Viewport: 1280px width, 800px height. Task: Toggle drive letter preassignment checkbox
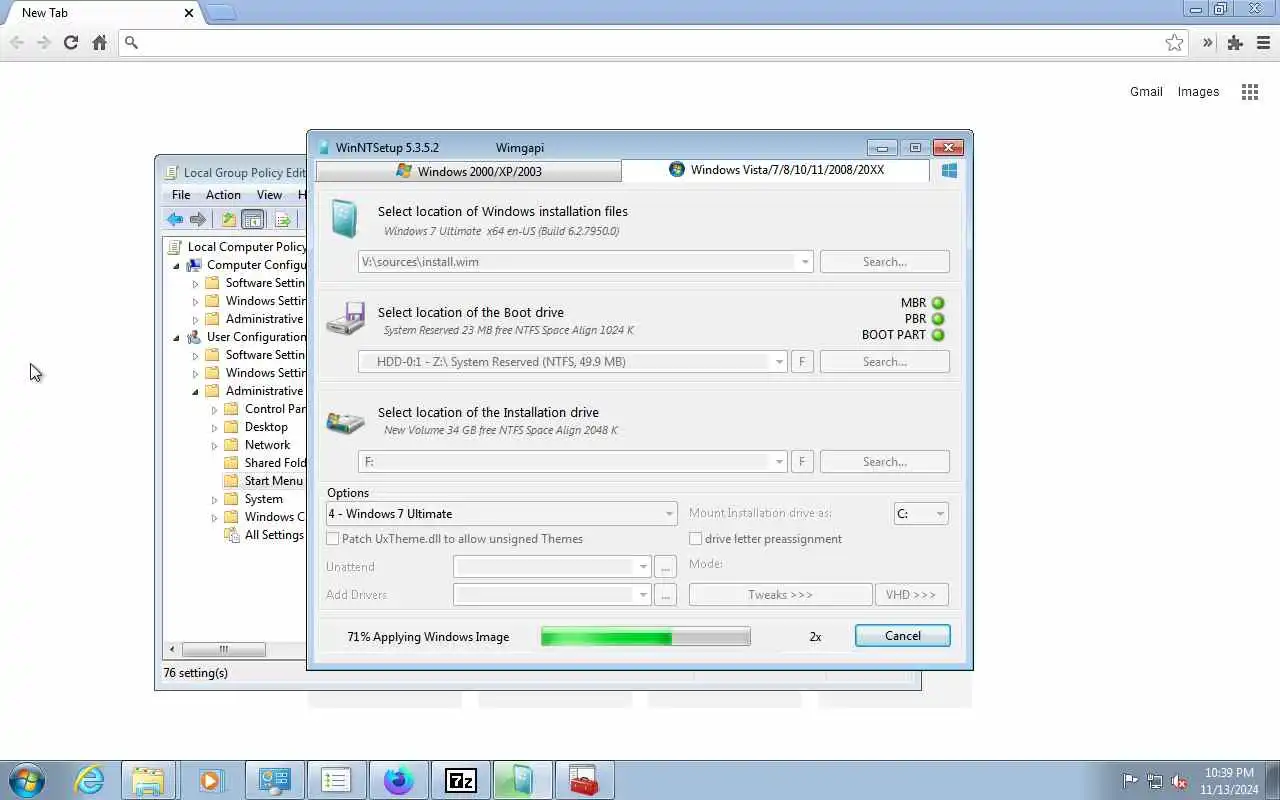pyautogui.click(x=695, y=539)
